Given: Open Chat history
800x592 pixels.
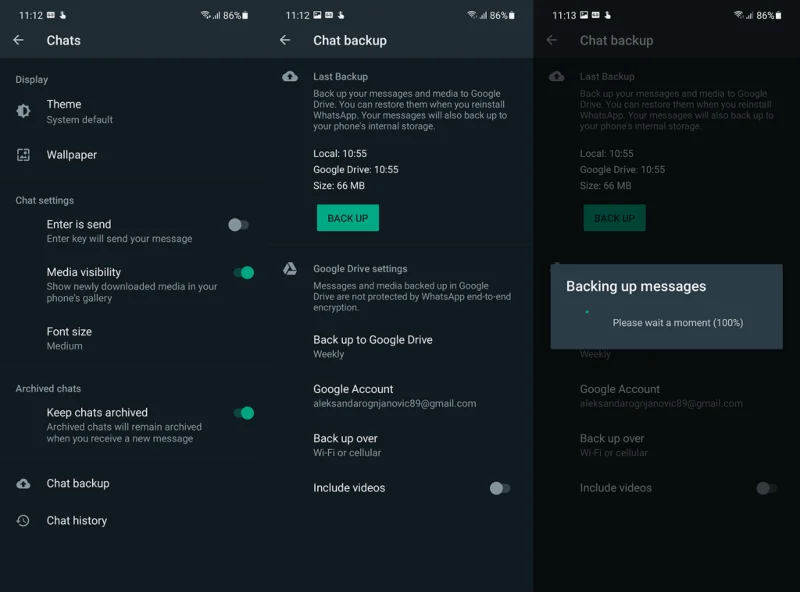Looking at the screenshot, I should (x=133, y=521).
